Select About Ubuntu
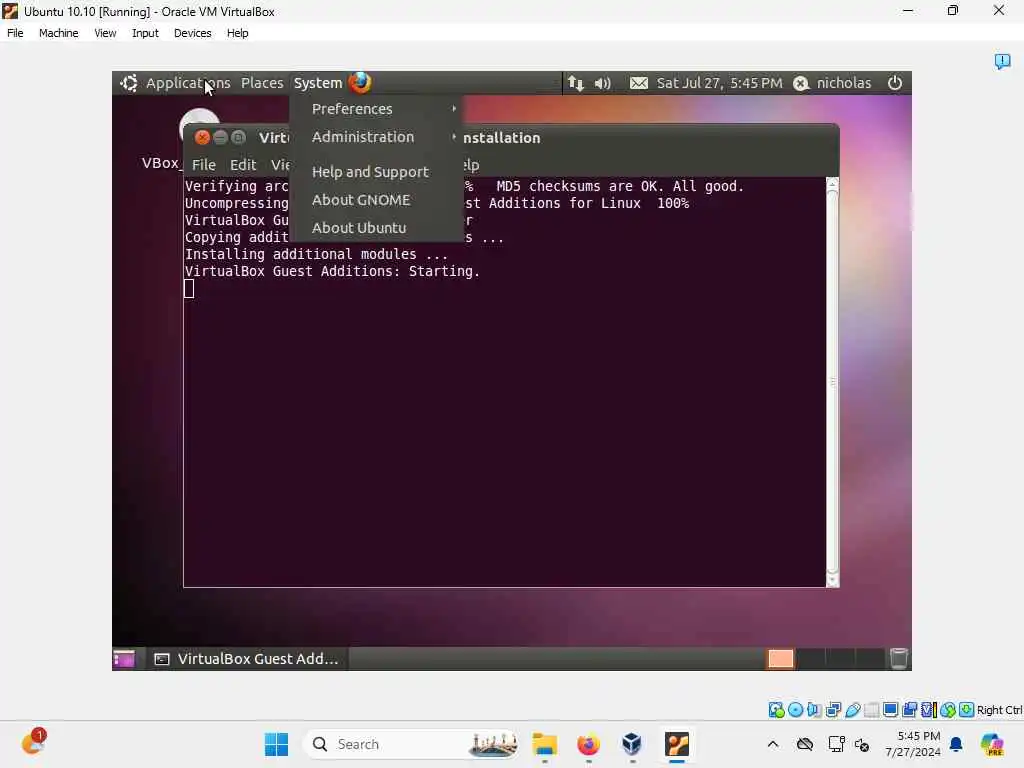 pos(377,228)
